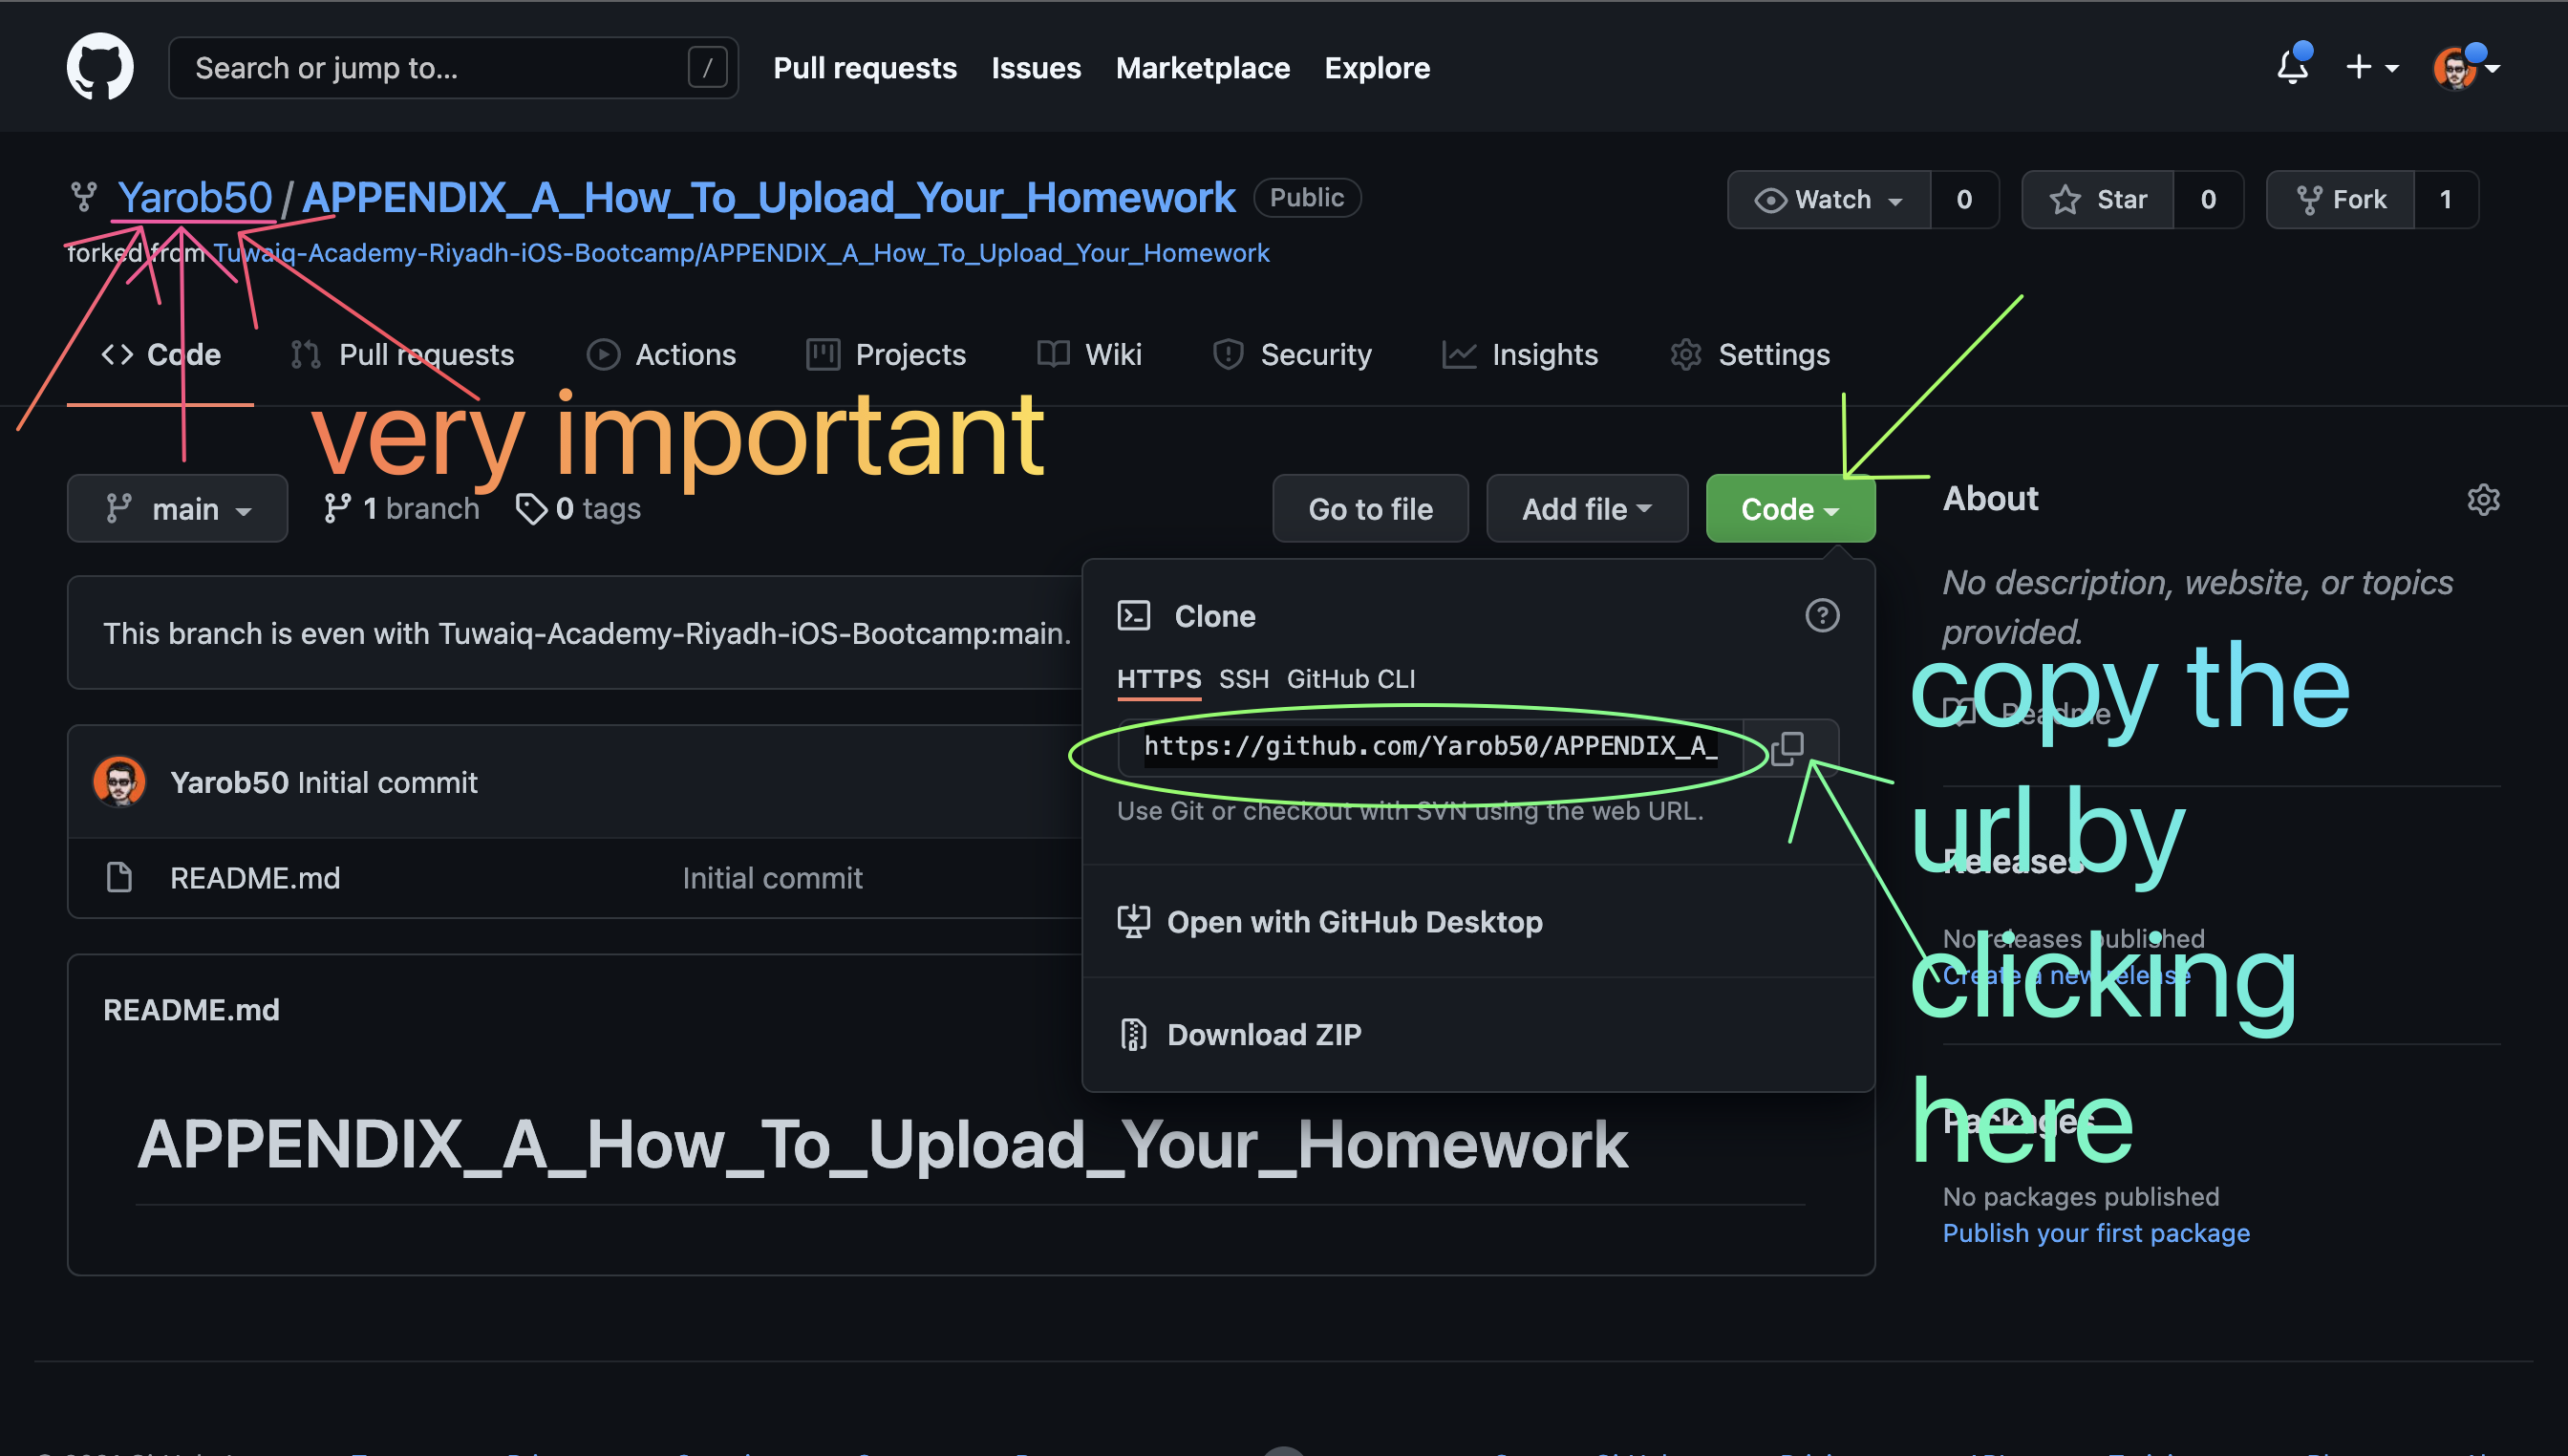Click your profile avatar picture
Image resolution: width=2568 pixels, height=1456 pixels.
coord(2459,67)
